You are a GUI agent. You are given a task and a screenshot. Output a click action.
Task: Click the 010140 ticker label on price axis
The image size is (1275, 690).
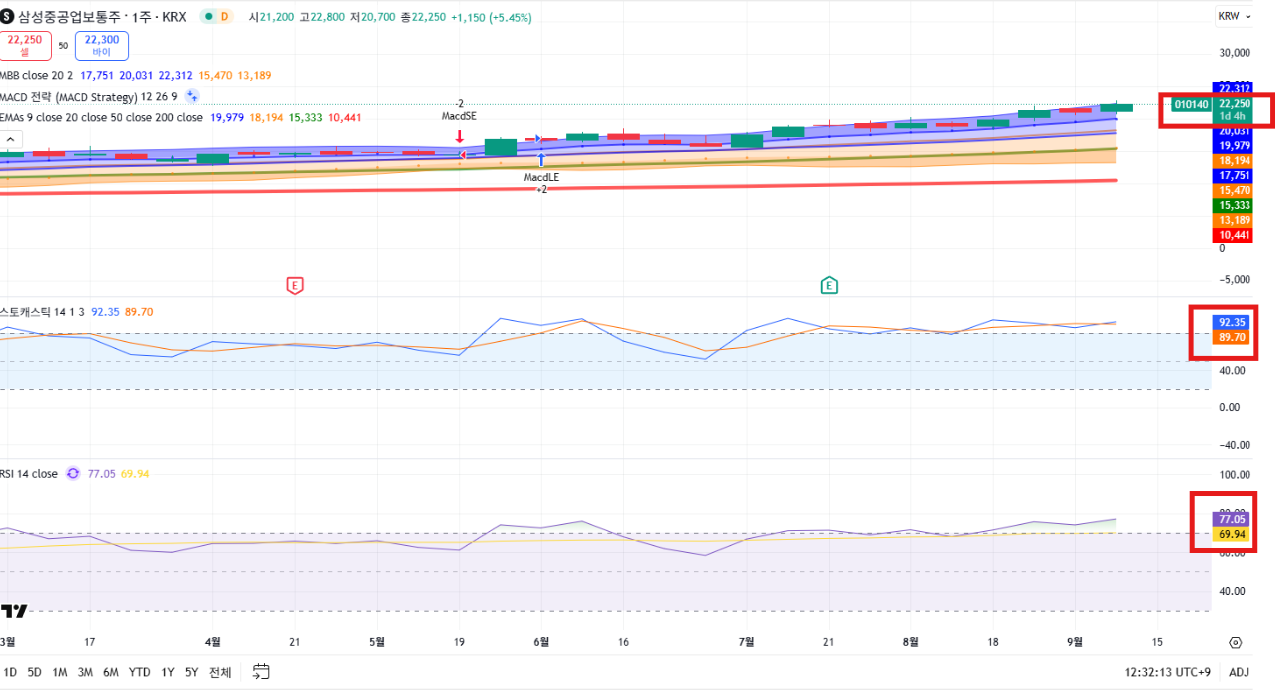[1192, 104]
